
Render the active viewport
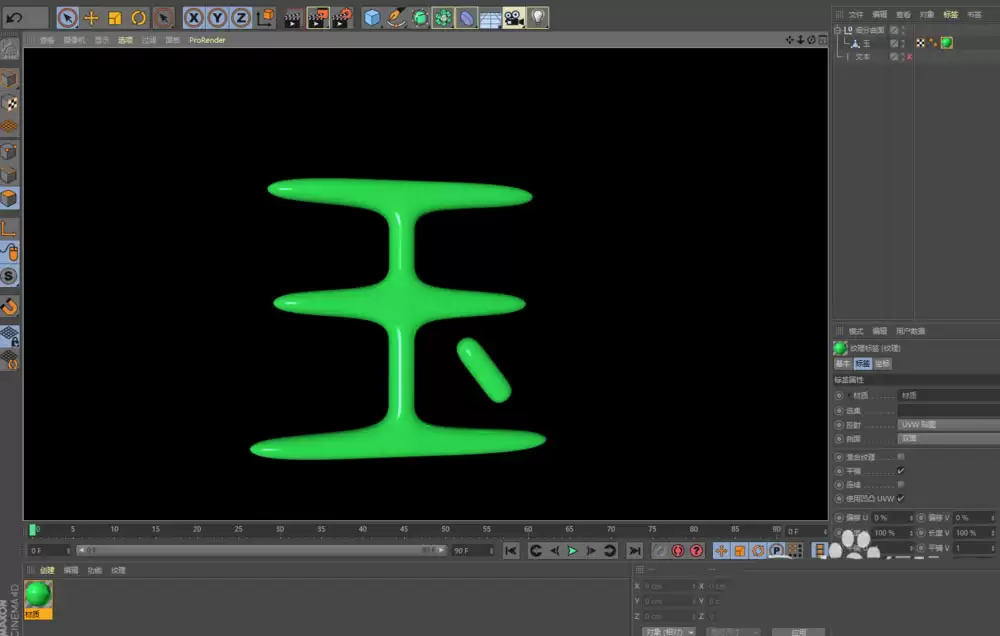[x=294, y=17]
